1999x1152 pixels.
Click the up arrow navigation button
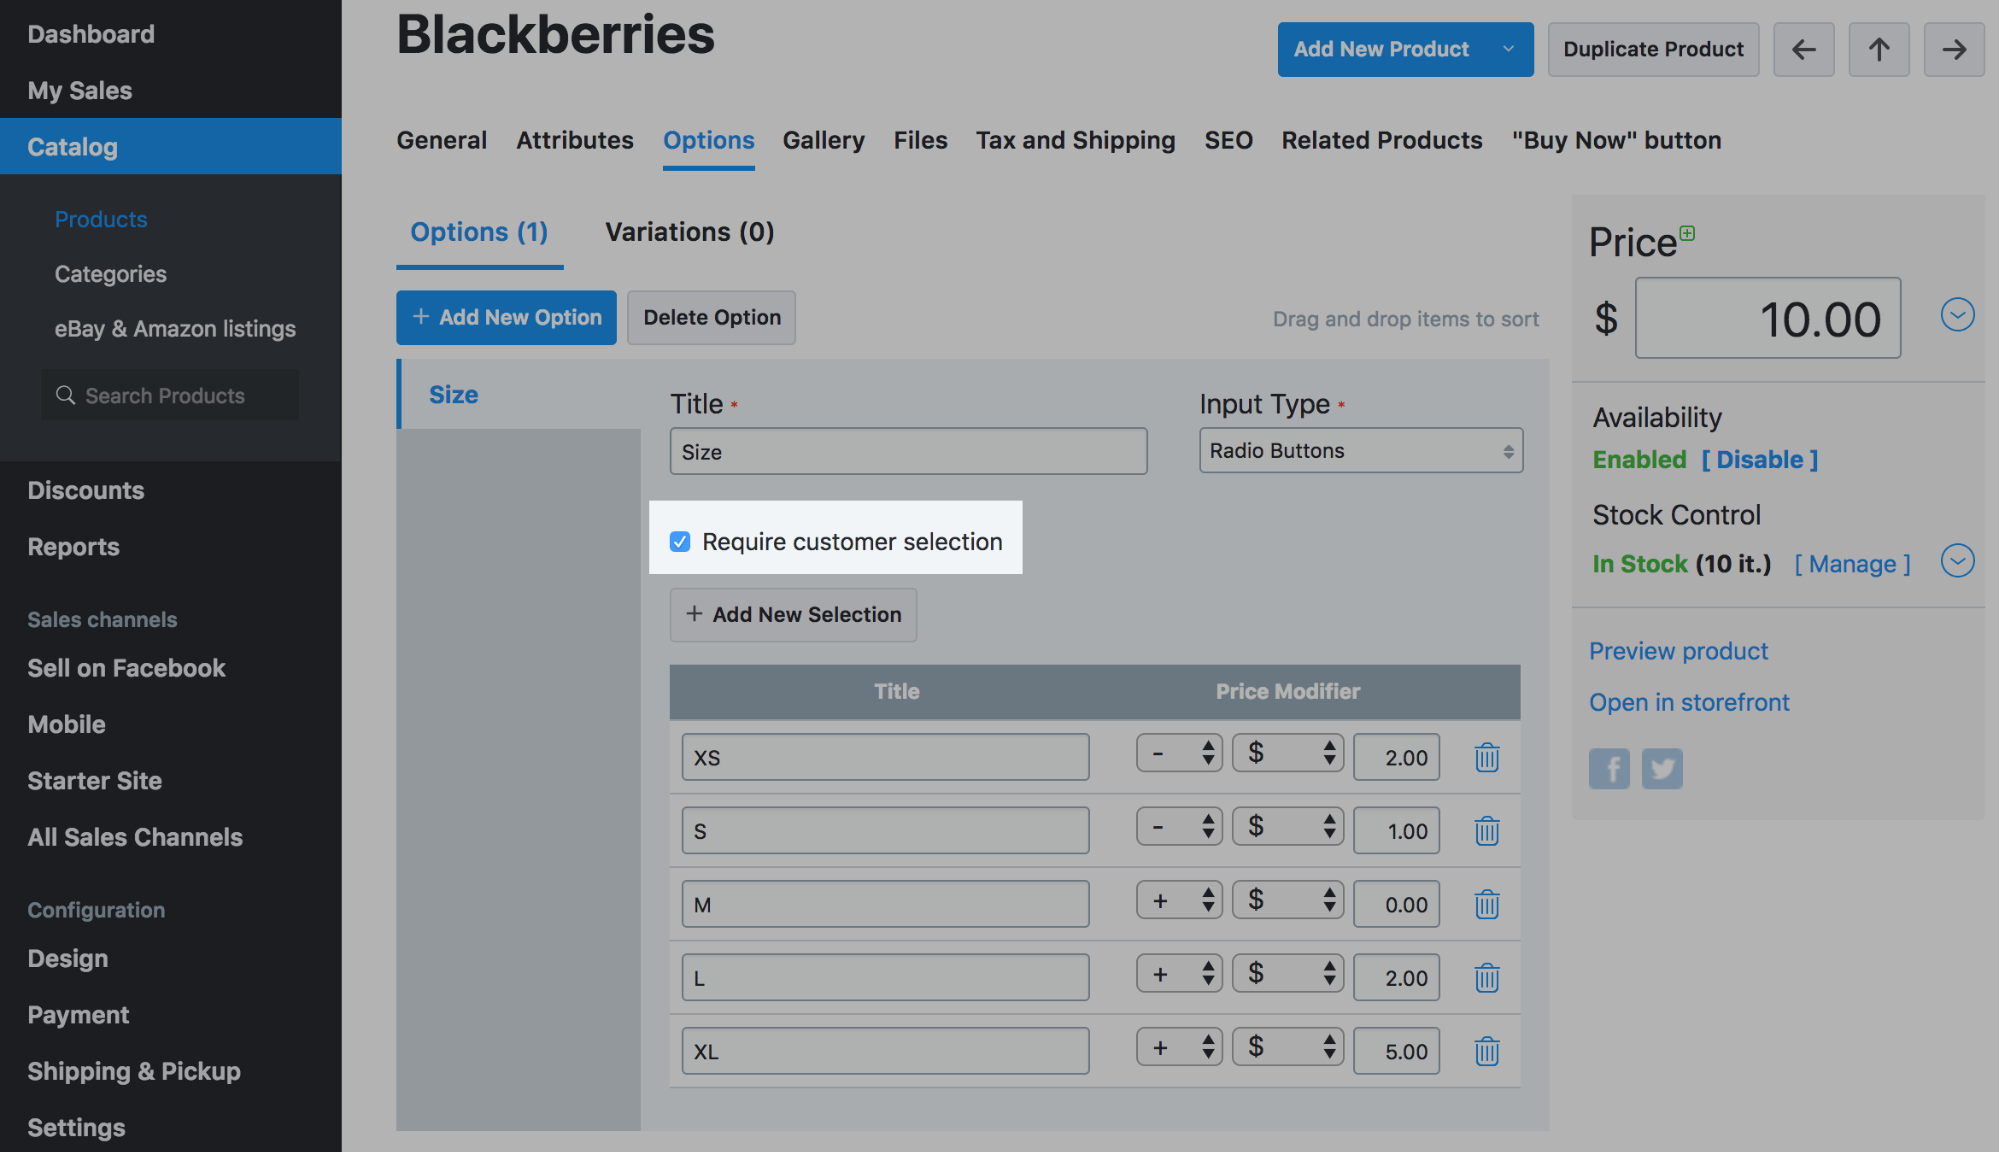tap(1879, 49)
